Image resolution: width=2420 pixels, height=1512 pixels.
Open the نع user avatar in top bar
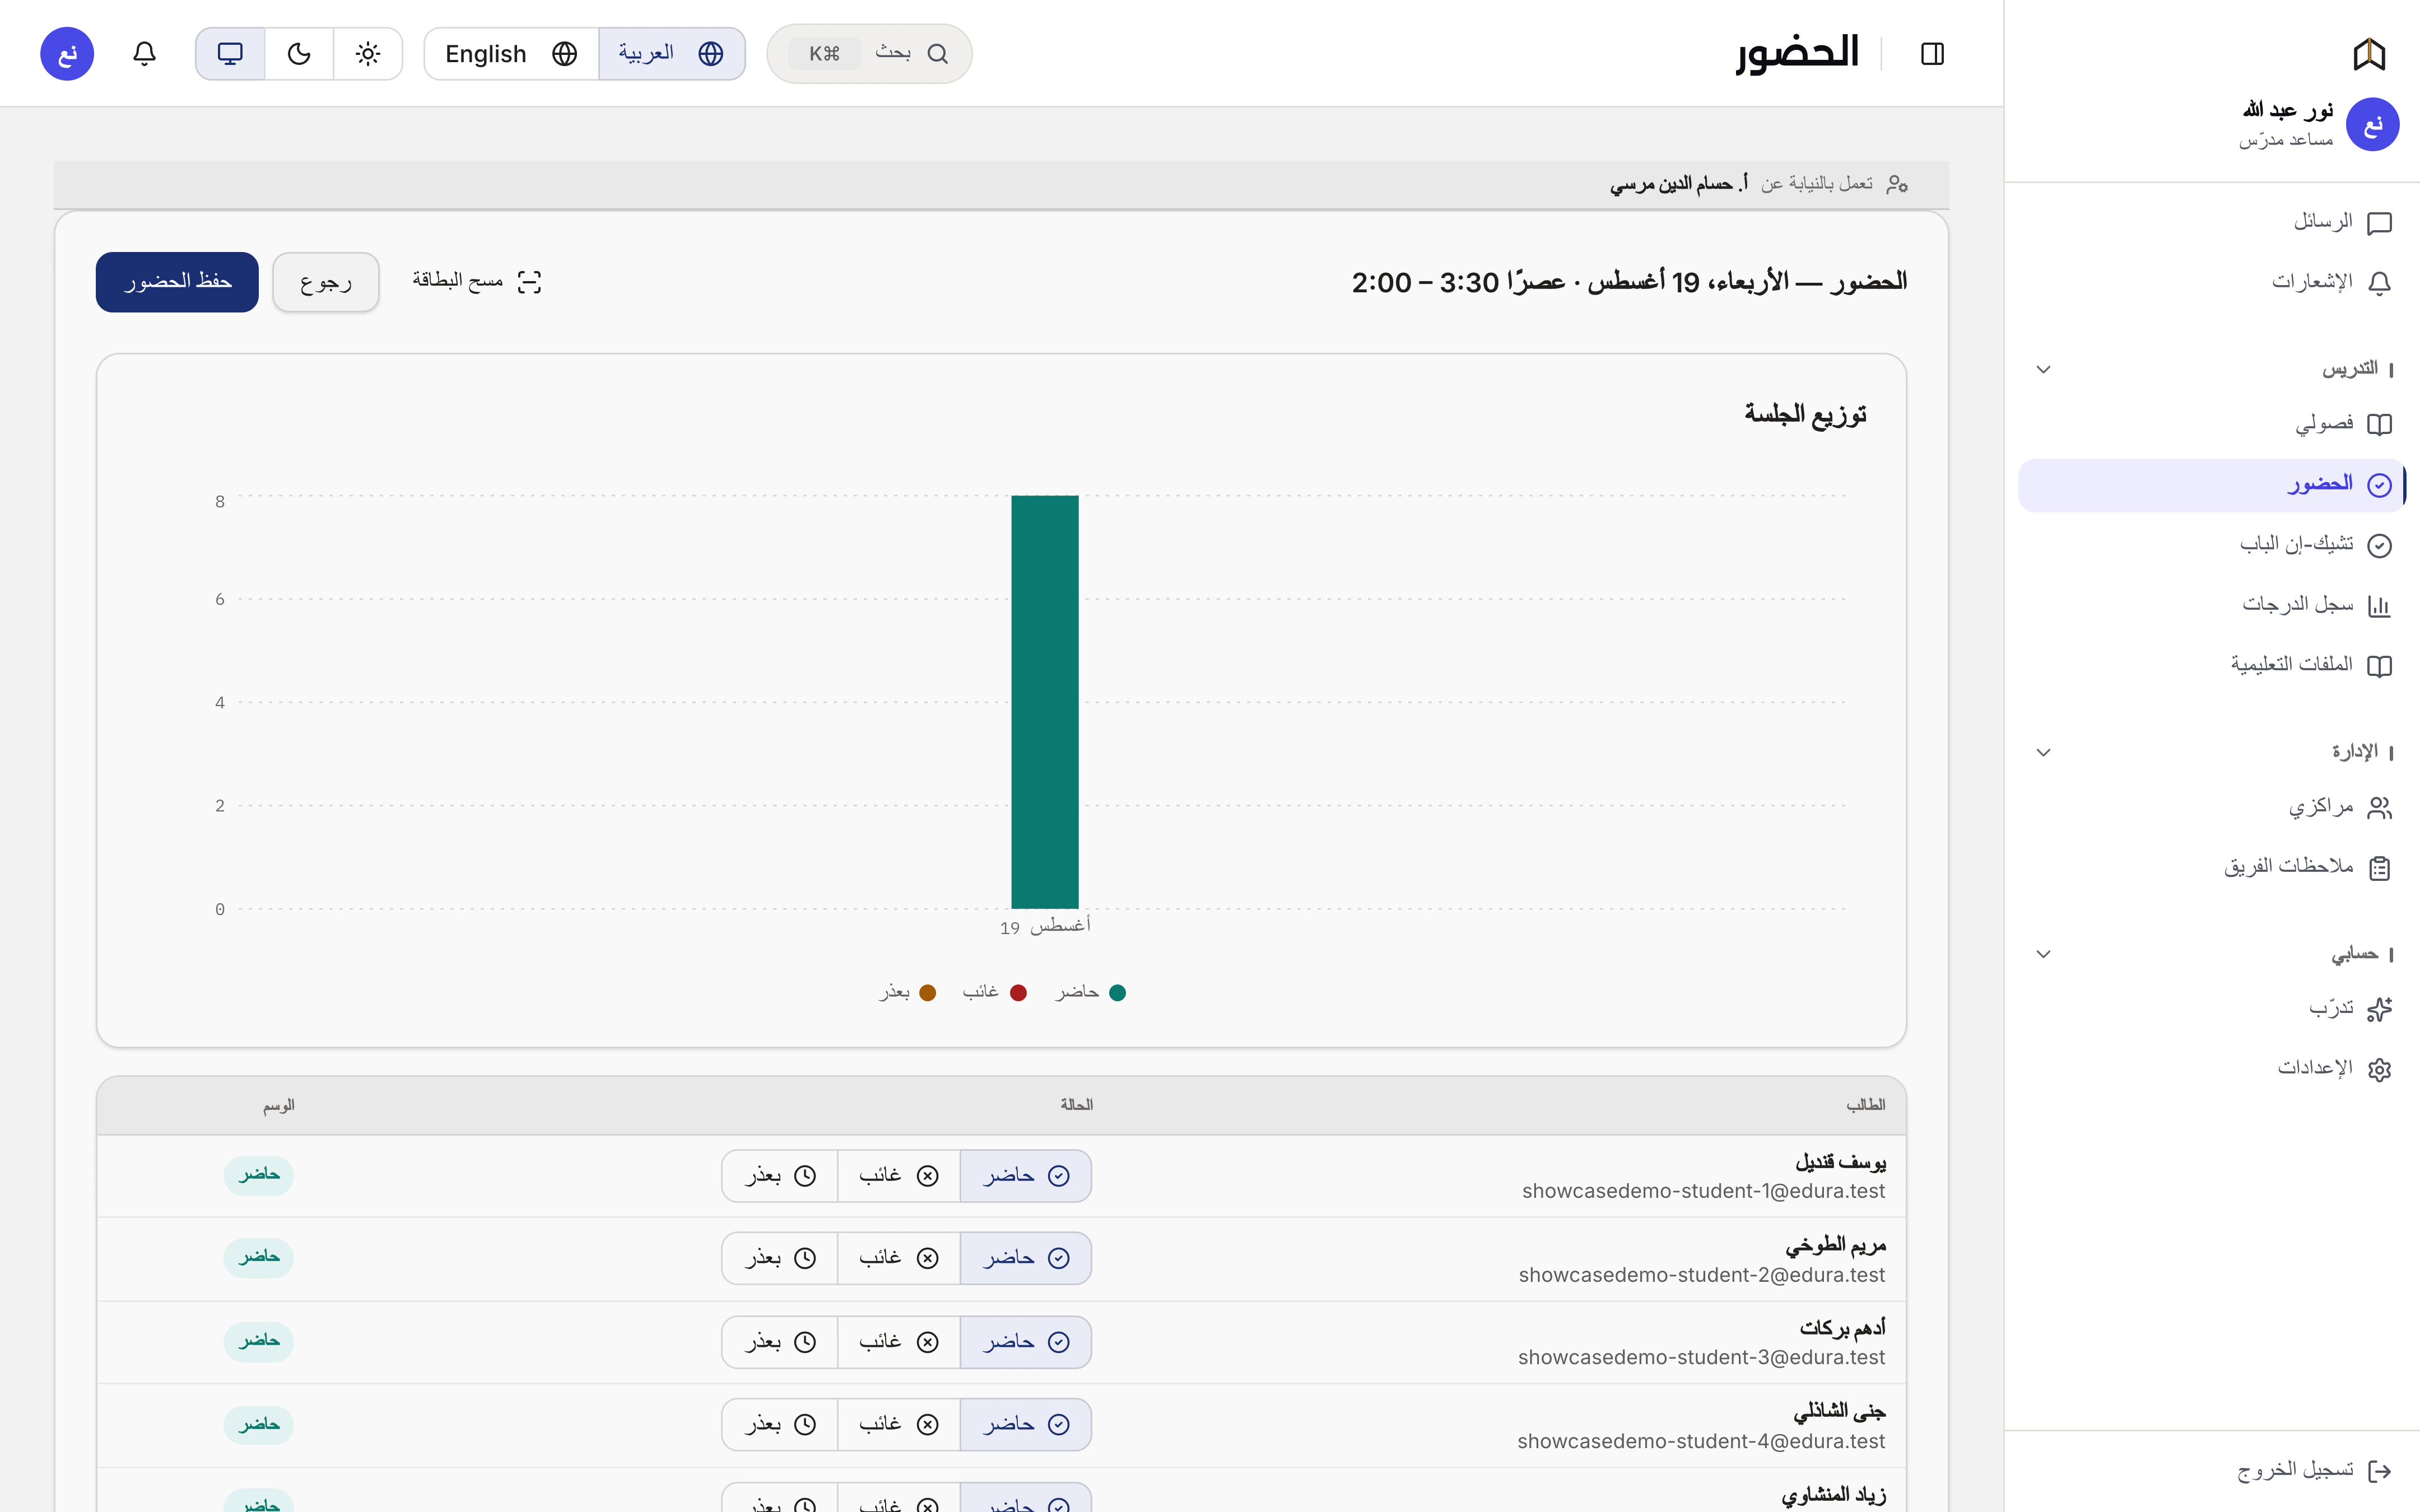point(67,53)
